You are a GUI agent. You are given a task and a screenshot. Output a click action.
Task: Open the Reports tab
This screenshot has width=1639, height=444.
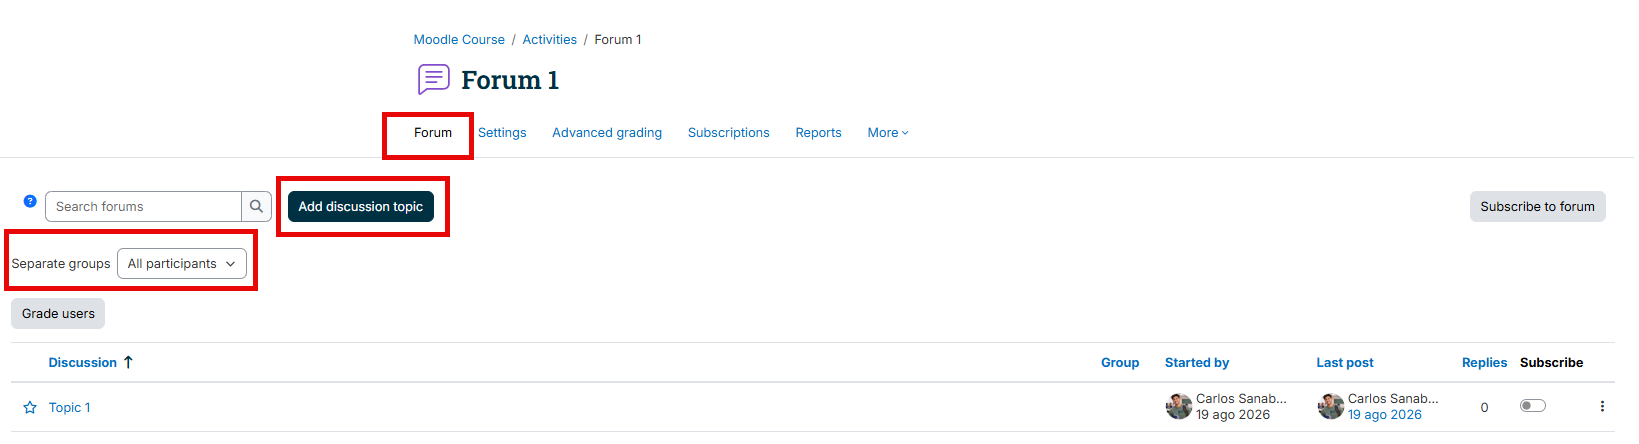(818, 133)
